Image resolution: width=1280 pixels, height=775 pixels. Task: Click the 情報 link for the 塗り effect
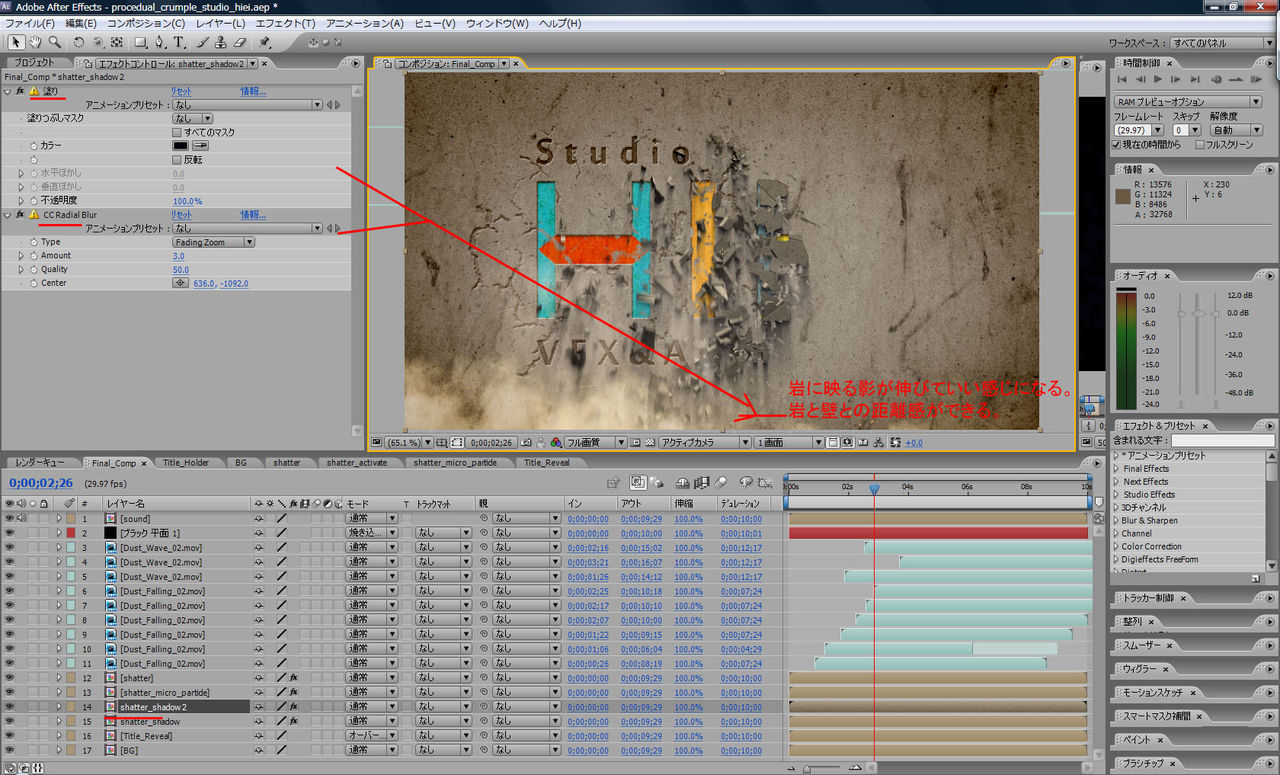click(252, 92)
